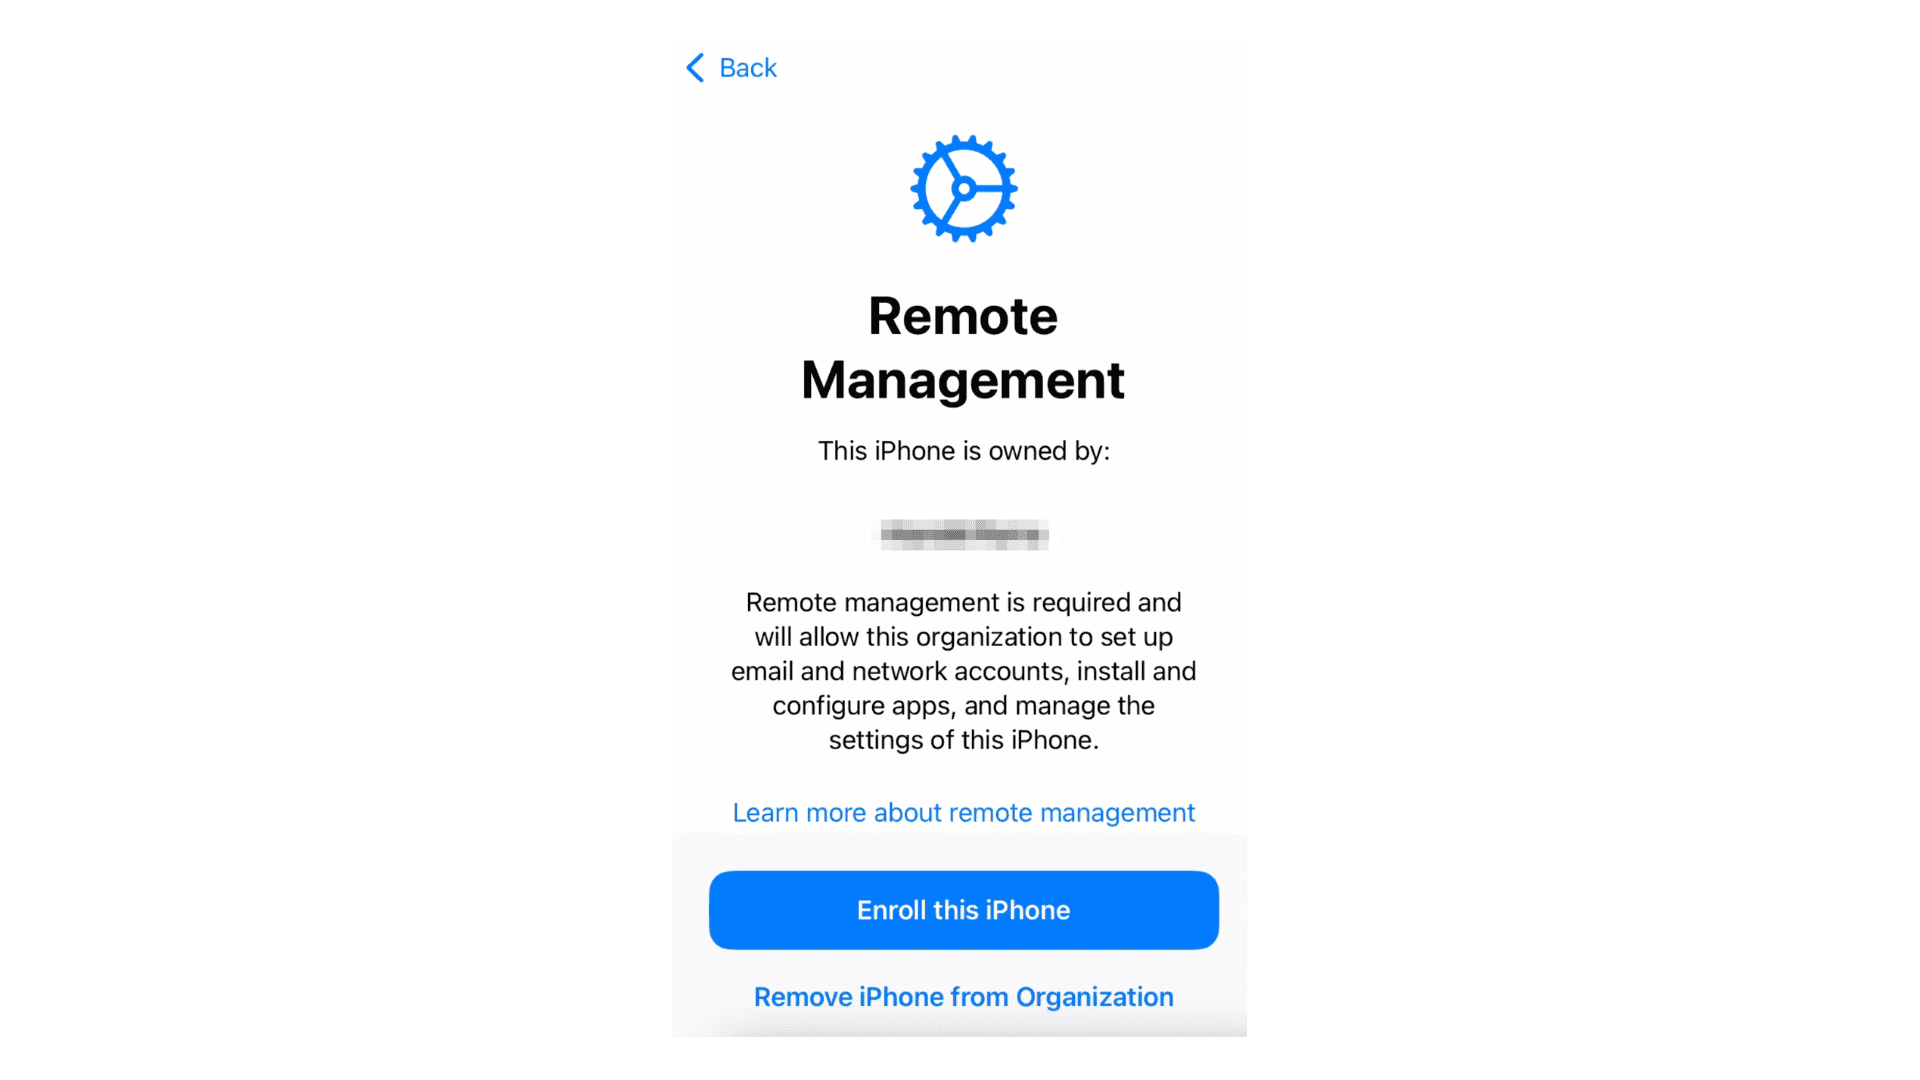
Task: Click the remote management description paragraph
Action: 964,671
